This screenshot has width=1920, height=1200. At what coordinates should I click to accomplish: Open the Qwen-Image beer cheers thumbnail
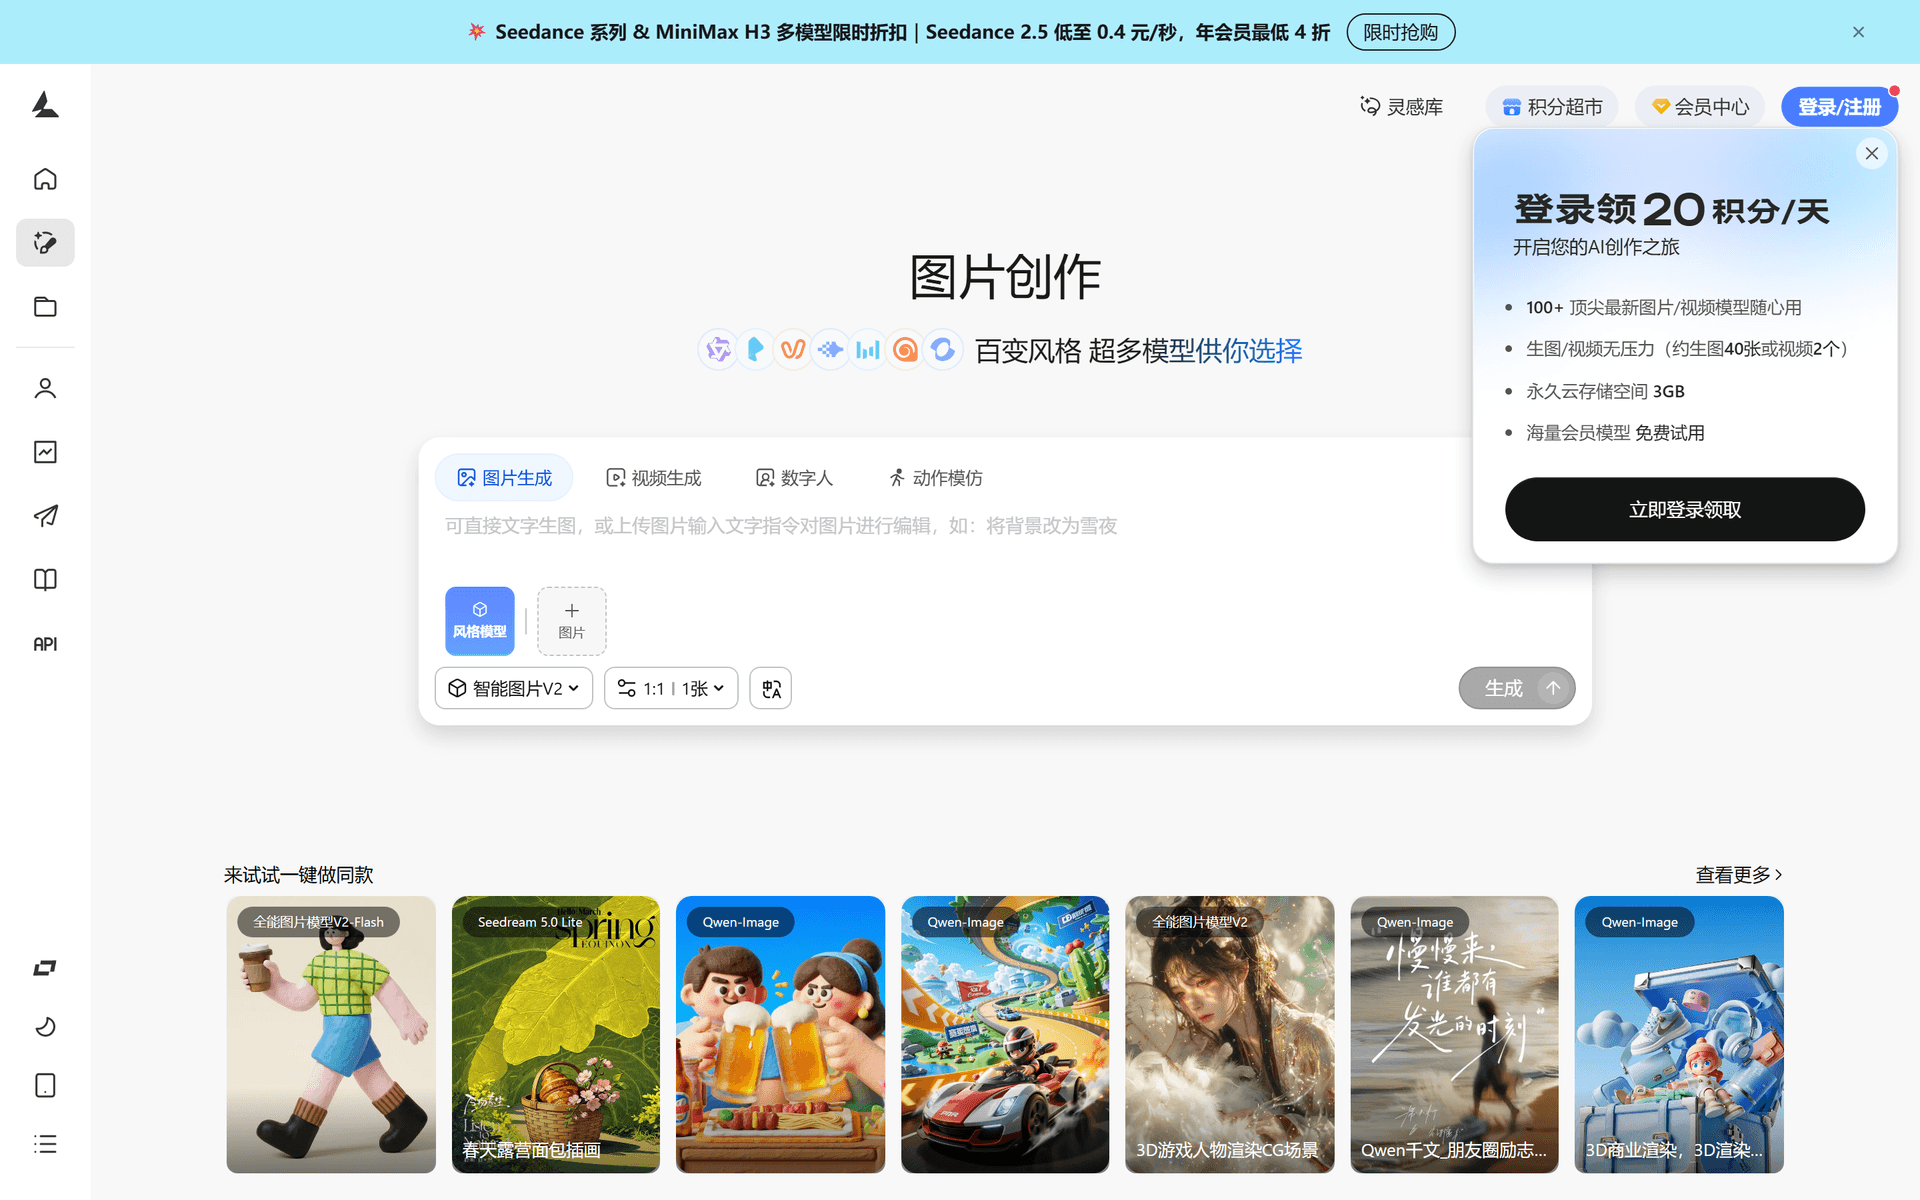780,1034
